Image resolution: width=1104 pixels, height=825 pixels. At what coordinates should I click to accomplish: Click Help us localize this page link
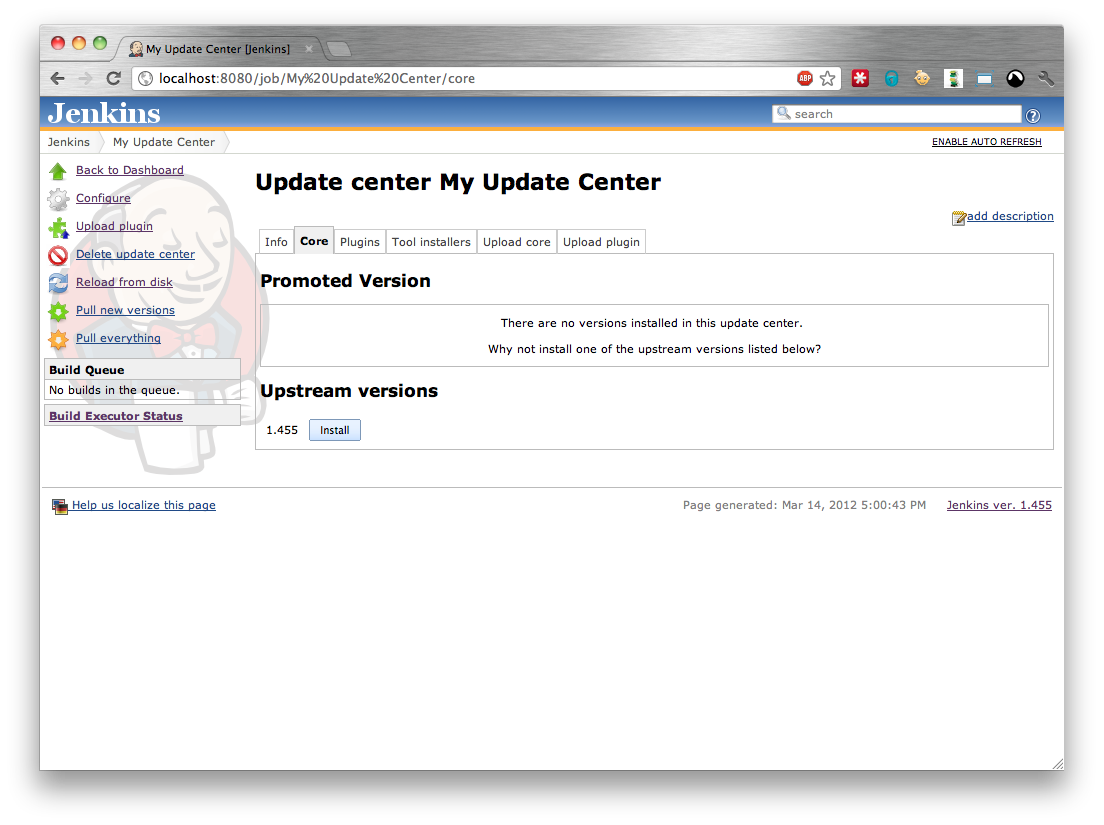tap(144, 505)
